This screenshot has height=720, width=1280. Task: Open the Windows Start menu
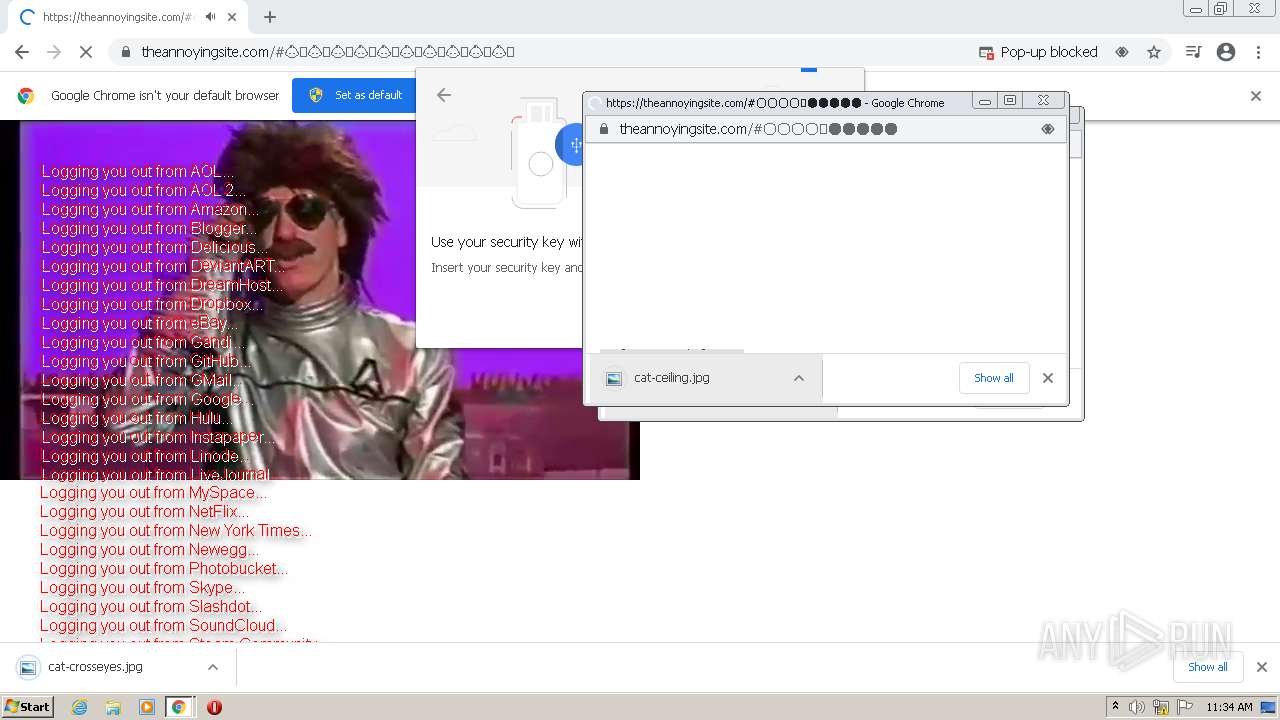coord(28,707)
